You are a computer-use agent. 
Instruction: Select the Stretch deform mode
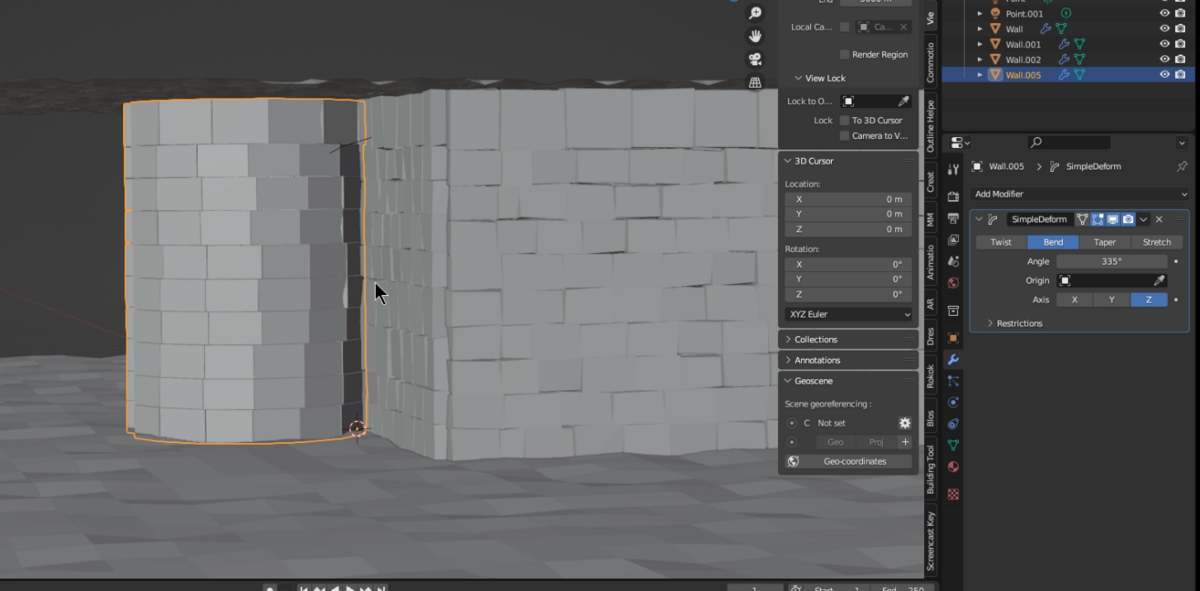pos(1157,242)
